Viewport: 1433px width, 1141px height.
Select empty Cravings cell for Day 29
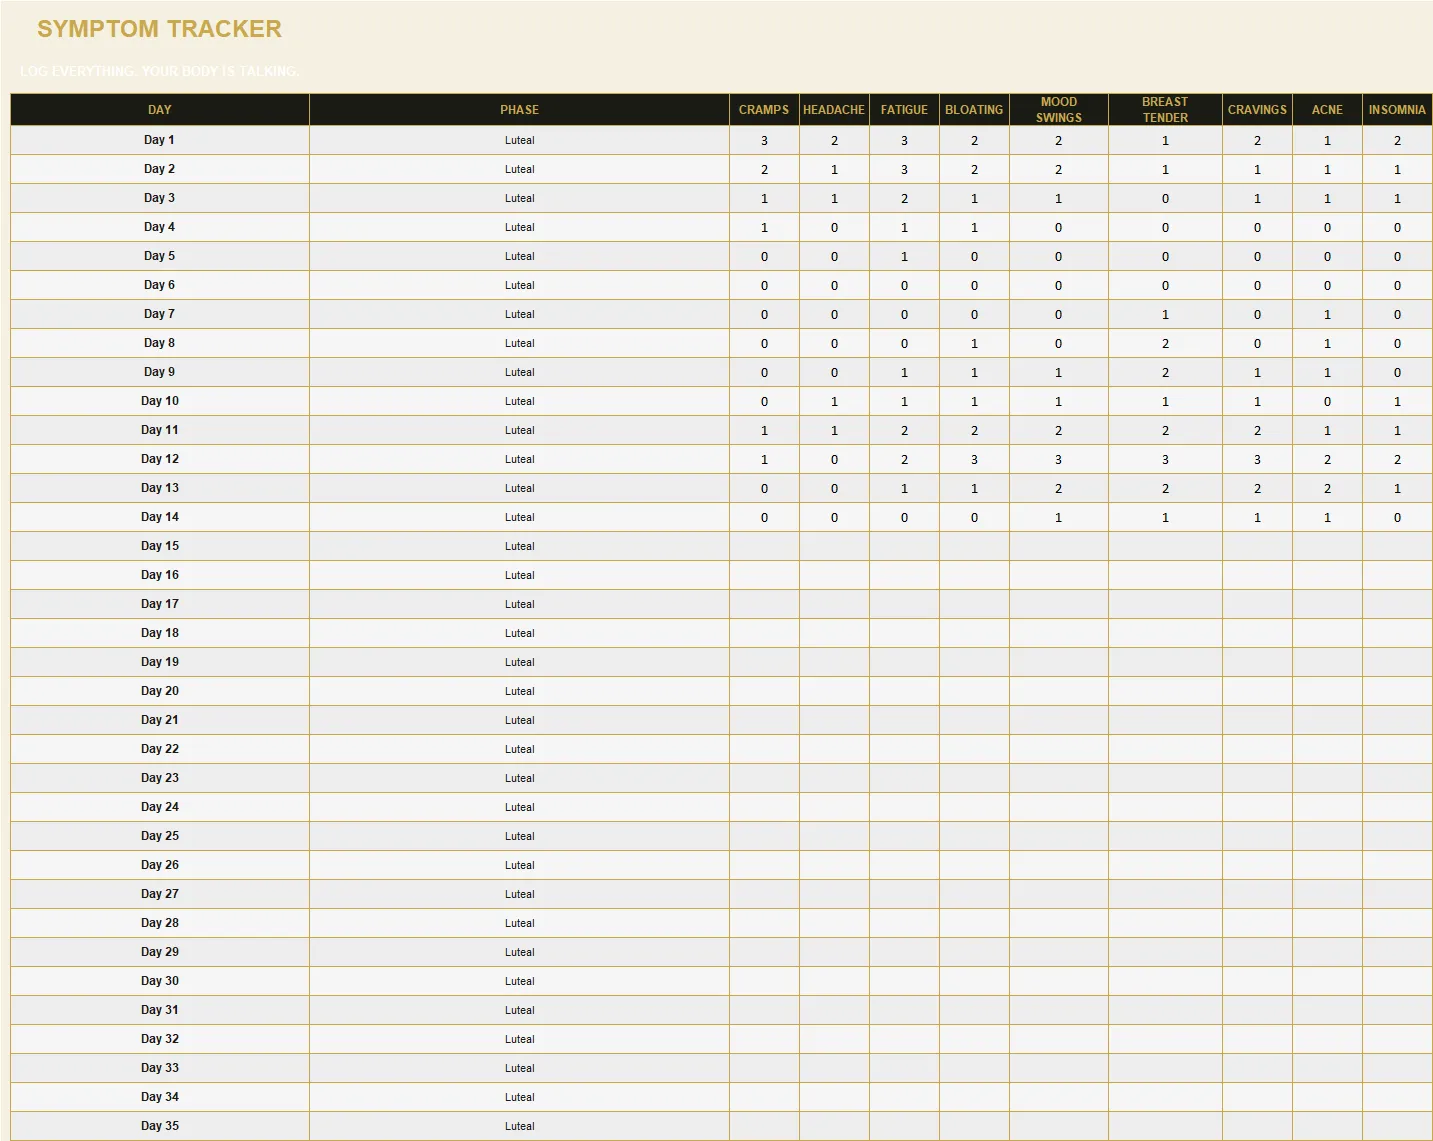tap(1257, 952)
